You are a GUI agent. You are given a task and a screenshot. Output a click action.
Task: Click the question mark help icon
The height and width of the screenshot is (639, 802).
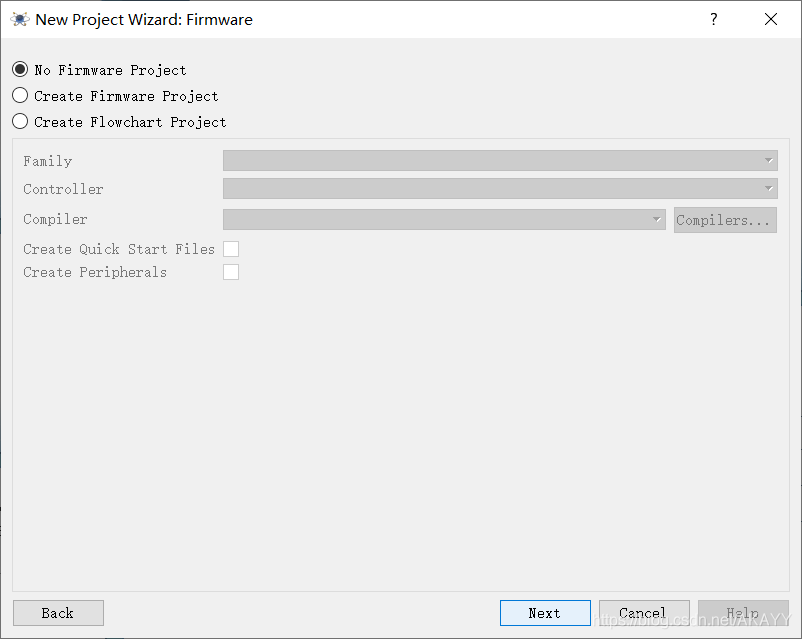coord(714,19)
